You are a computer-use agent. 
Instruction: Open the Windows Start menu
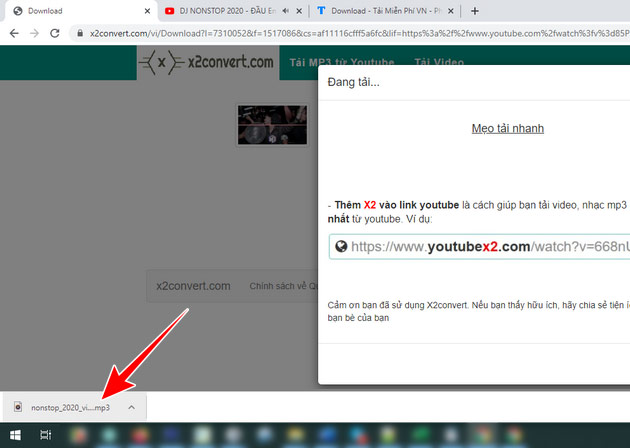(x=15, y=435)
